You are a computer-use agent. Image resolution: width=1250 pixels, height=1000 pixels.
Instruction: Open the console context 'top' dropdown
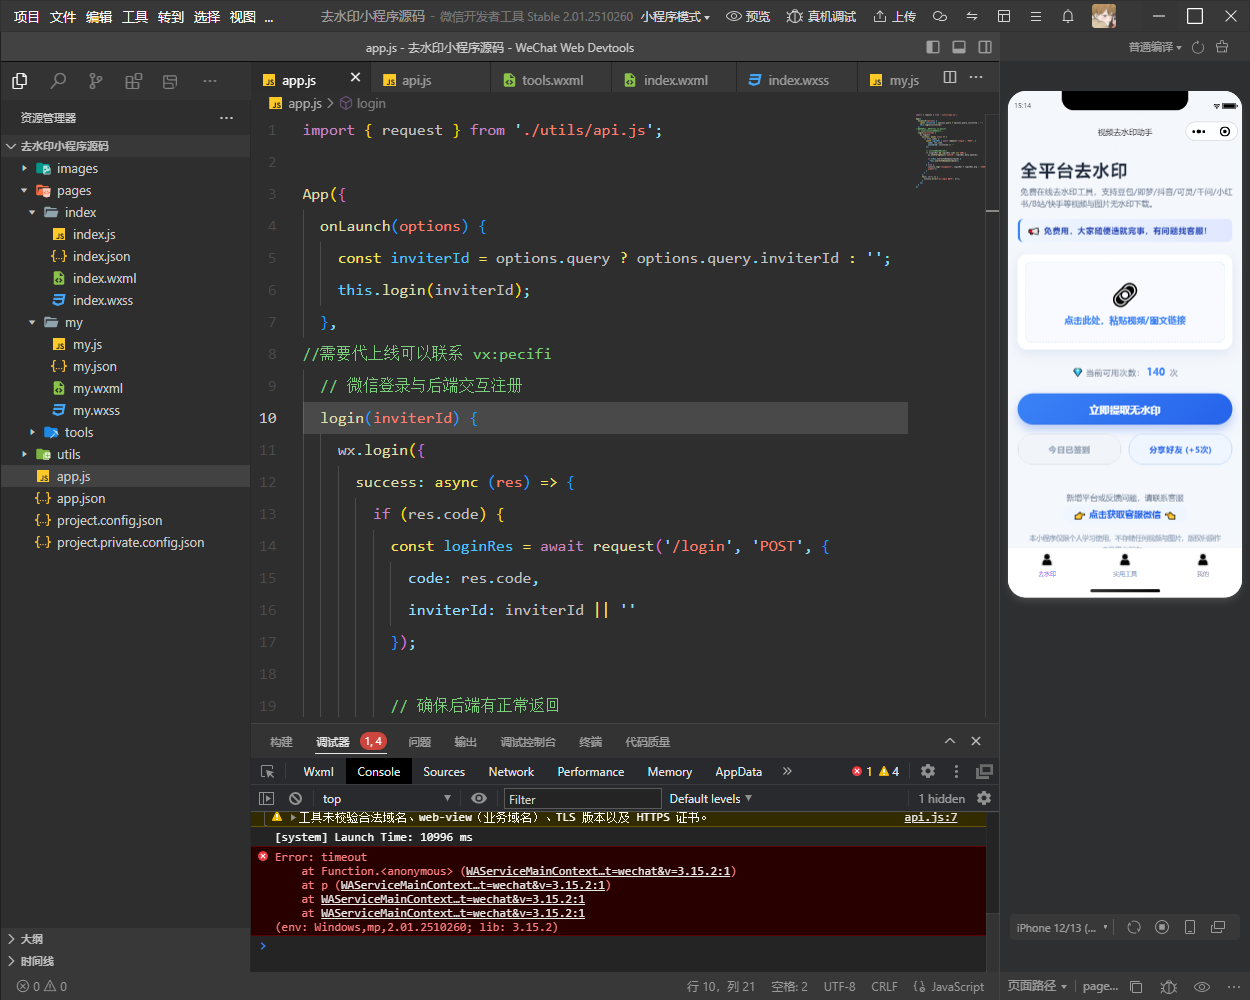[386, 798]
